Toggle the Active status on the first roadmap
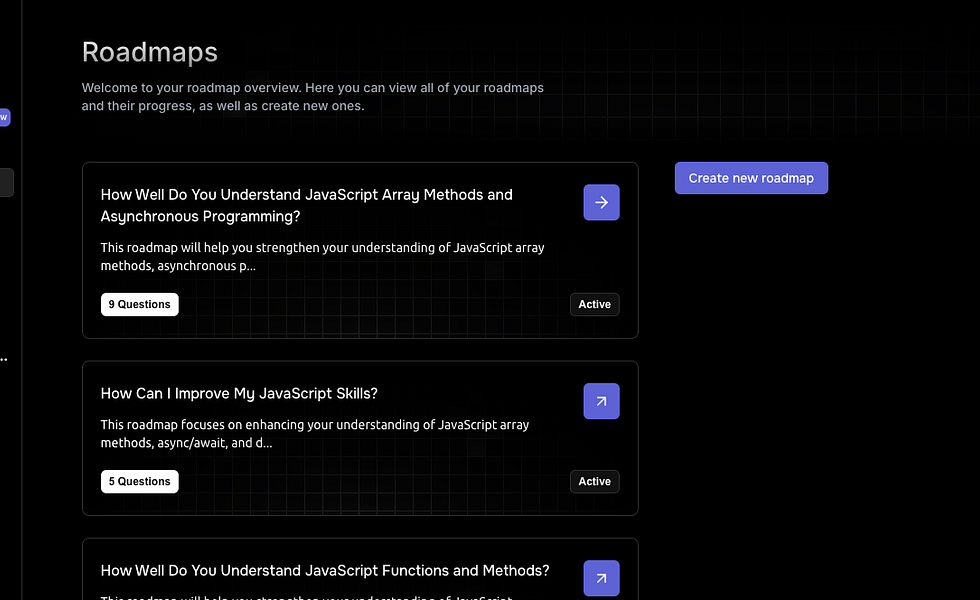980x600 pixels. [594, 304]
